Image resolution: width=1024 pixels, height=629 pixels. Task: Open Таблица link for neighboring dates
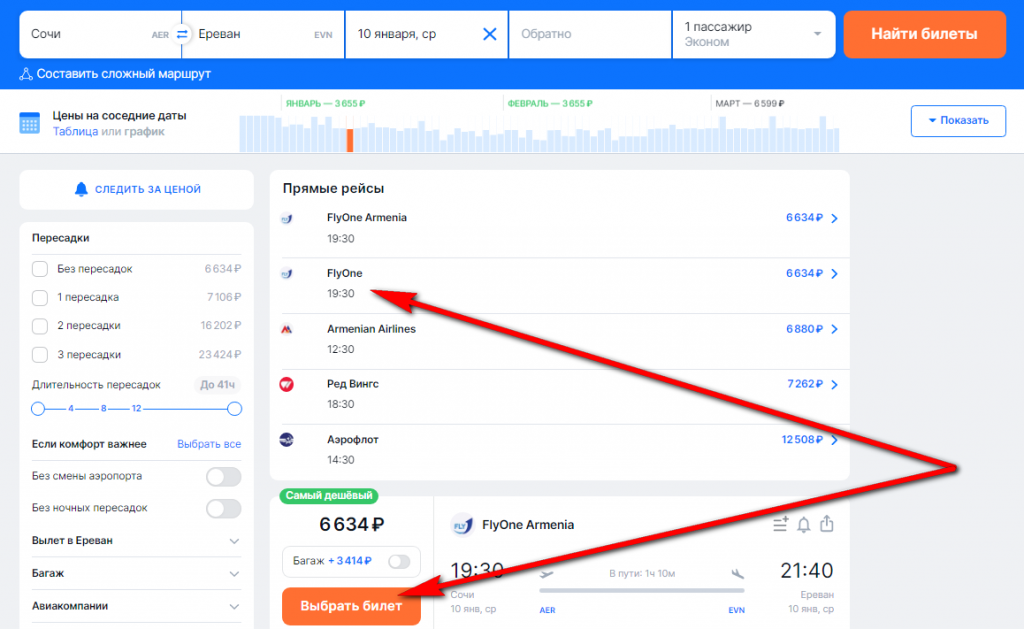(75, 132)
